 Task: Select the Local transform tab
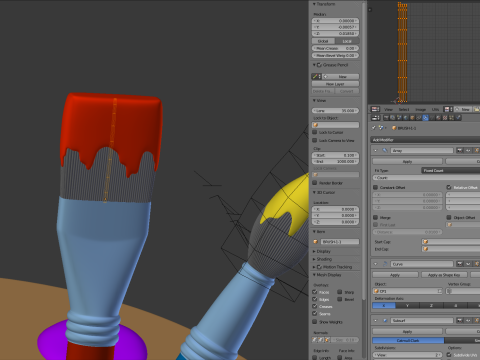click(347, 41)
